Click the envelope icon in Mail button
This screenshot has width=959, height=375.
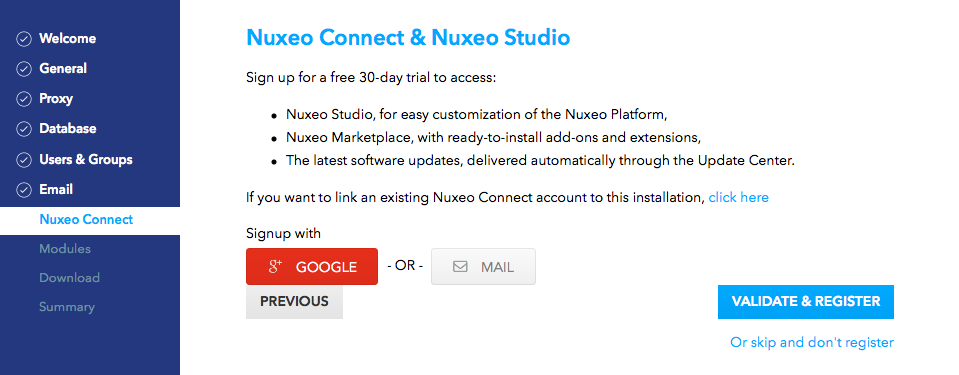[x=460, y=267]
